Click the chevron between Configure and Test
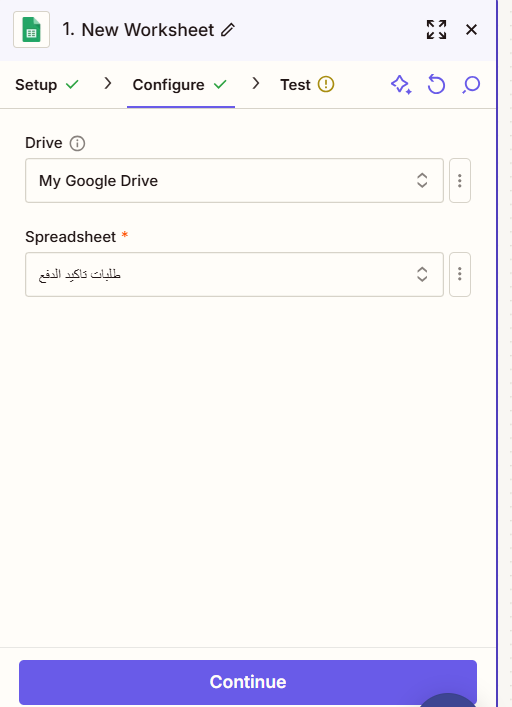512x707 pixels. click(256, 83)
